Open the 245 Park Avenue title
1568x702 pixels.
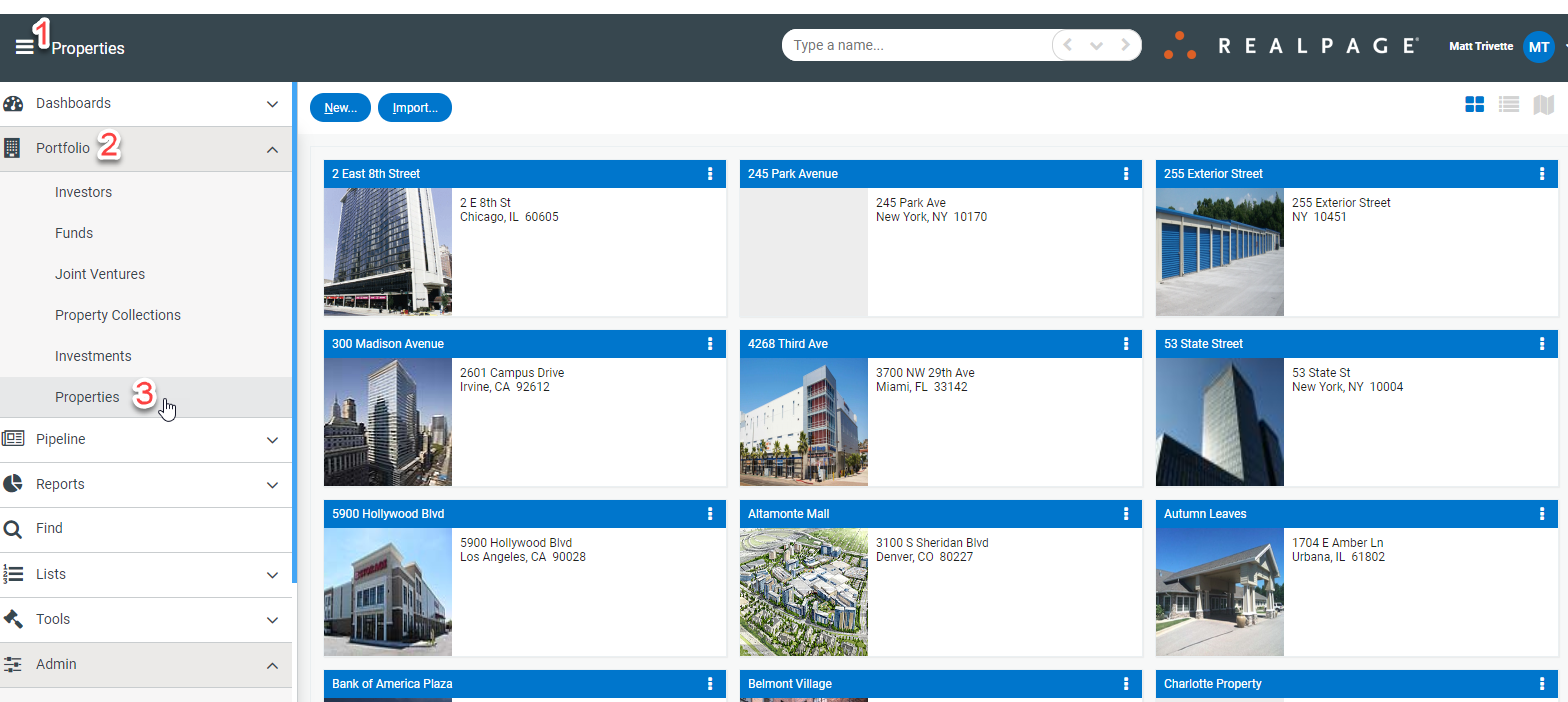(793, 174)
